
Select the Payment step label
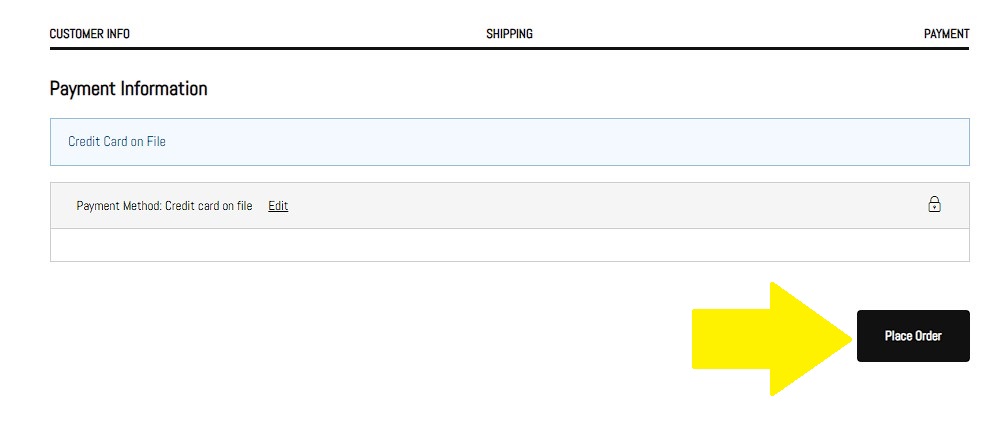(946, 34)
